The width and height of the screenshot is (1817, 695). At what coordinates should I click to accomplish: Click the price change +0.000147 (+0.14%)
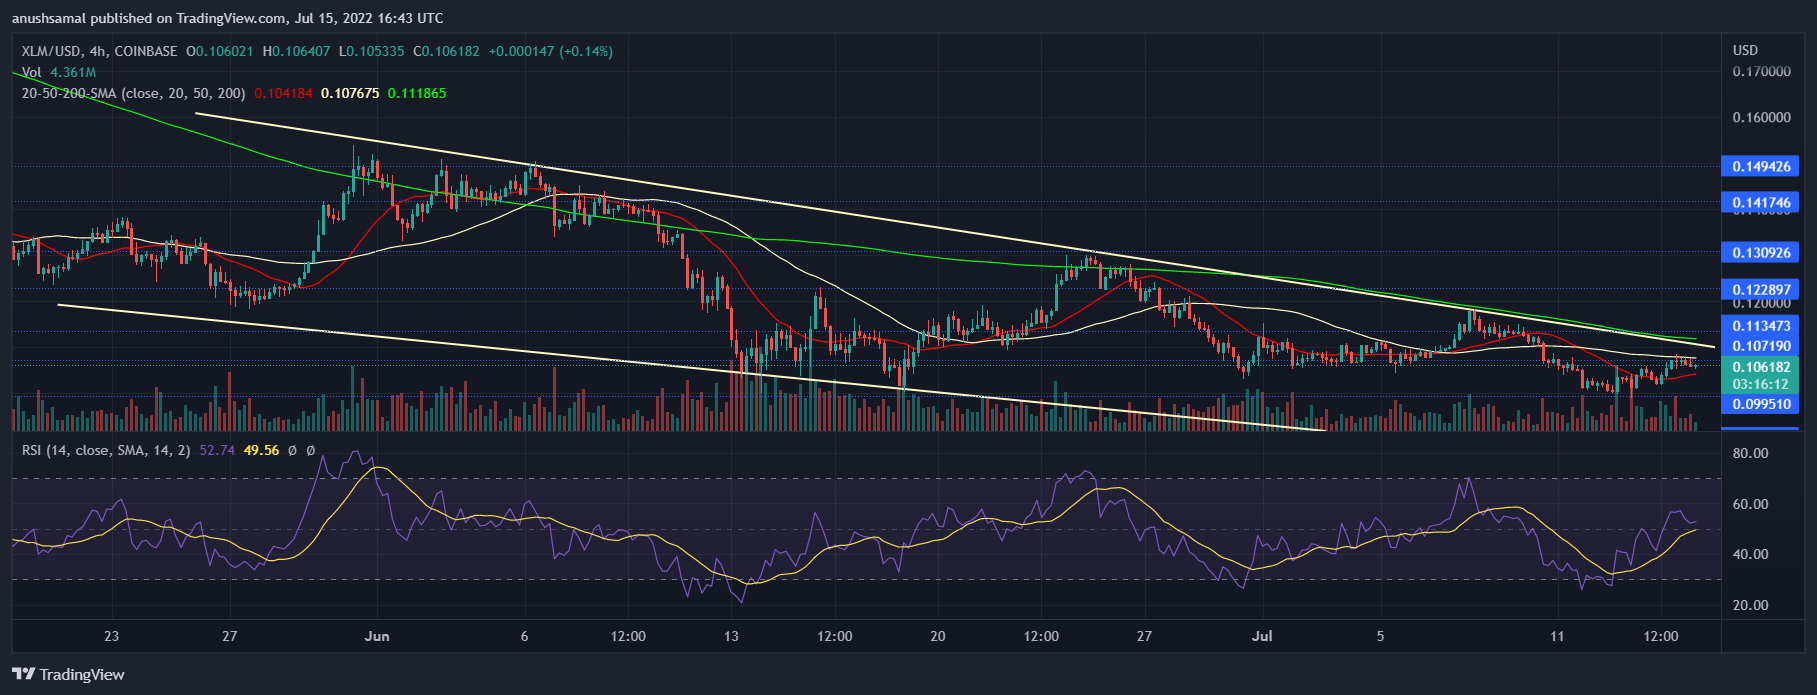(551, 51)
